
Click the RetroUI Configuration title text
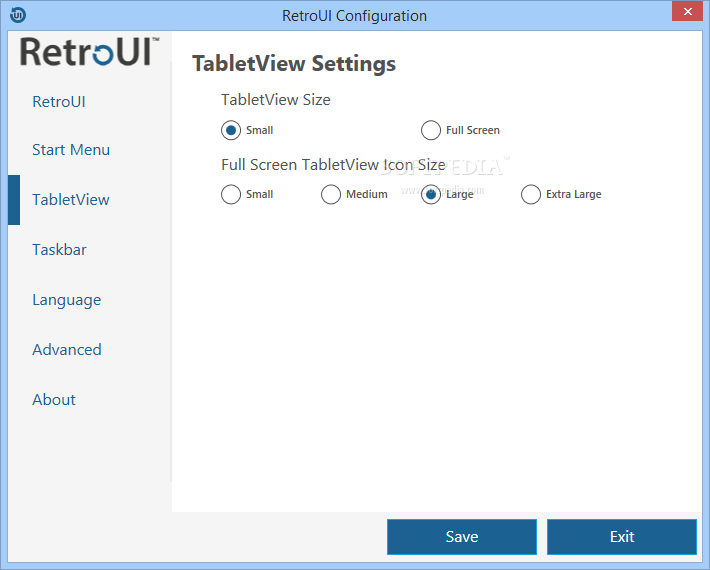[x=355, y=16]
